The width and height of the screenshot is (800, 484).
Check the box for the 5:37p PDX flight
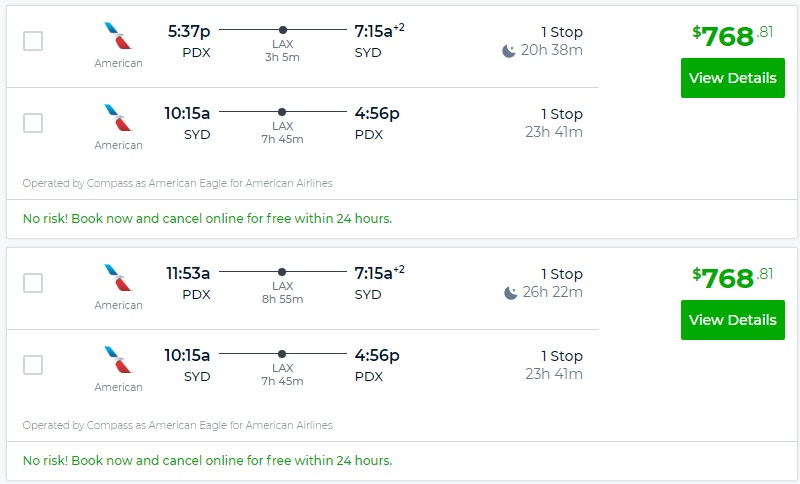[33, 41]
